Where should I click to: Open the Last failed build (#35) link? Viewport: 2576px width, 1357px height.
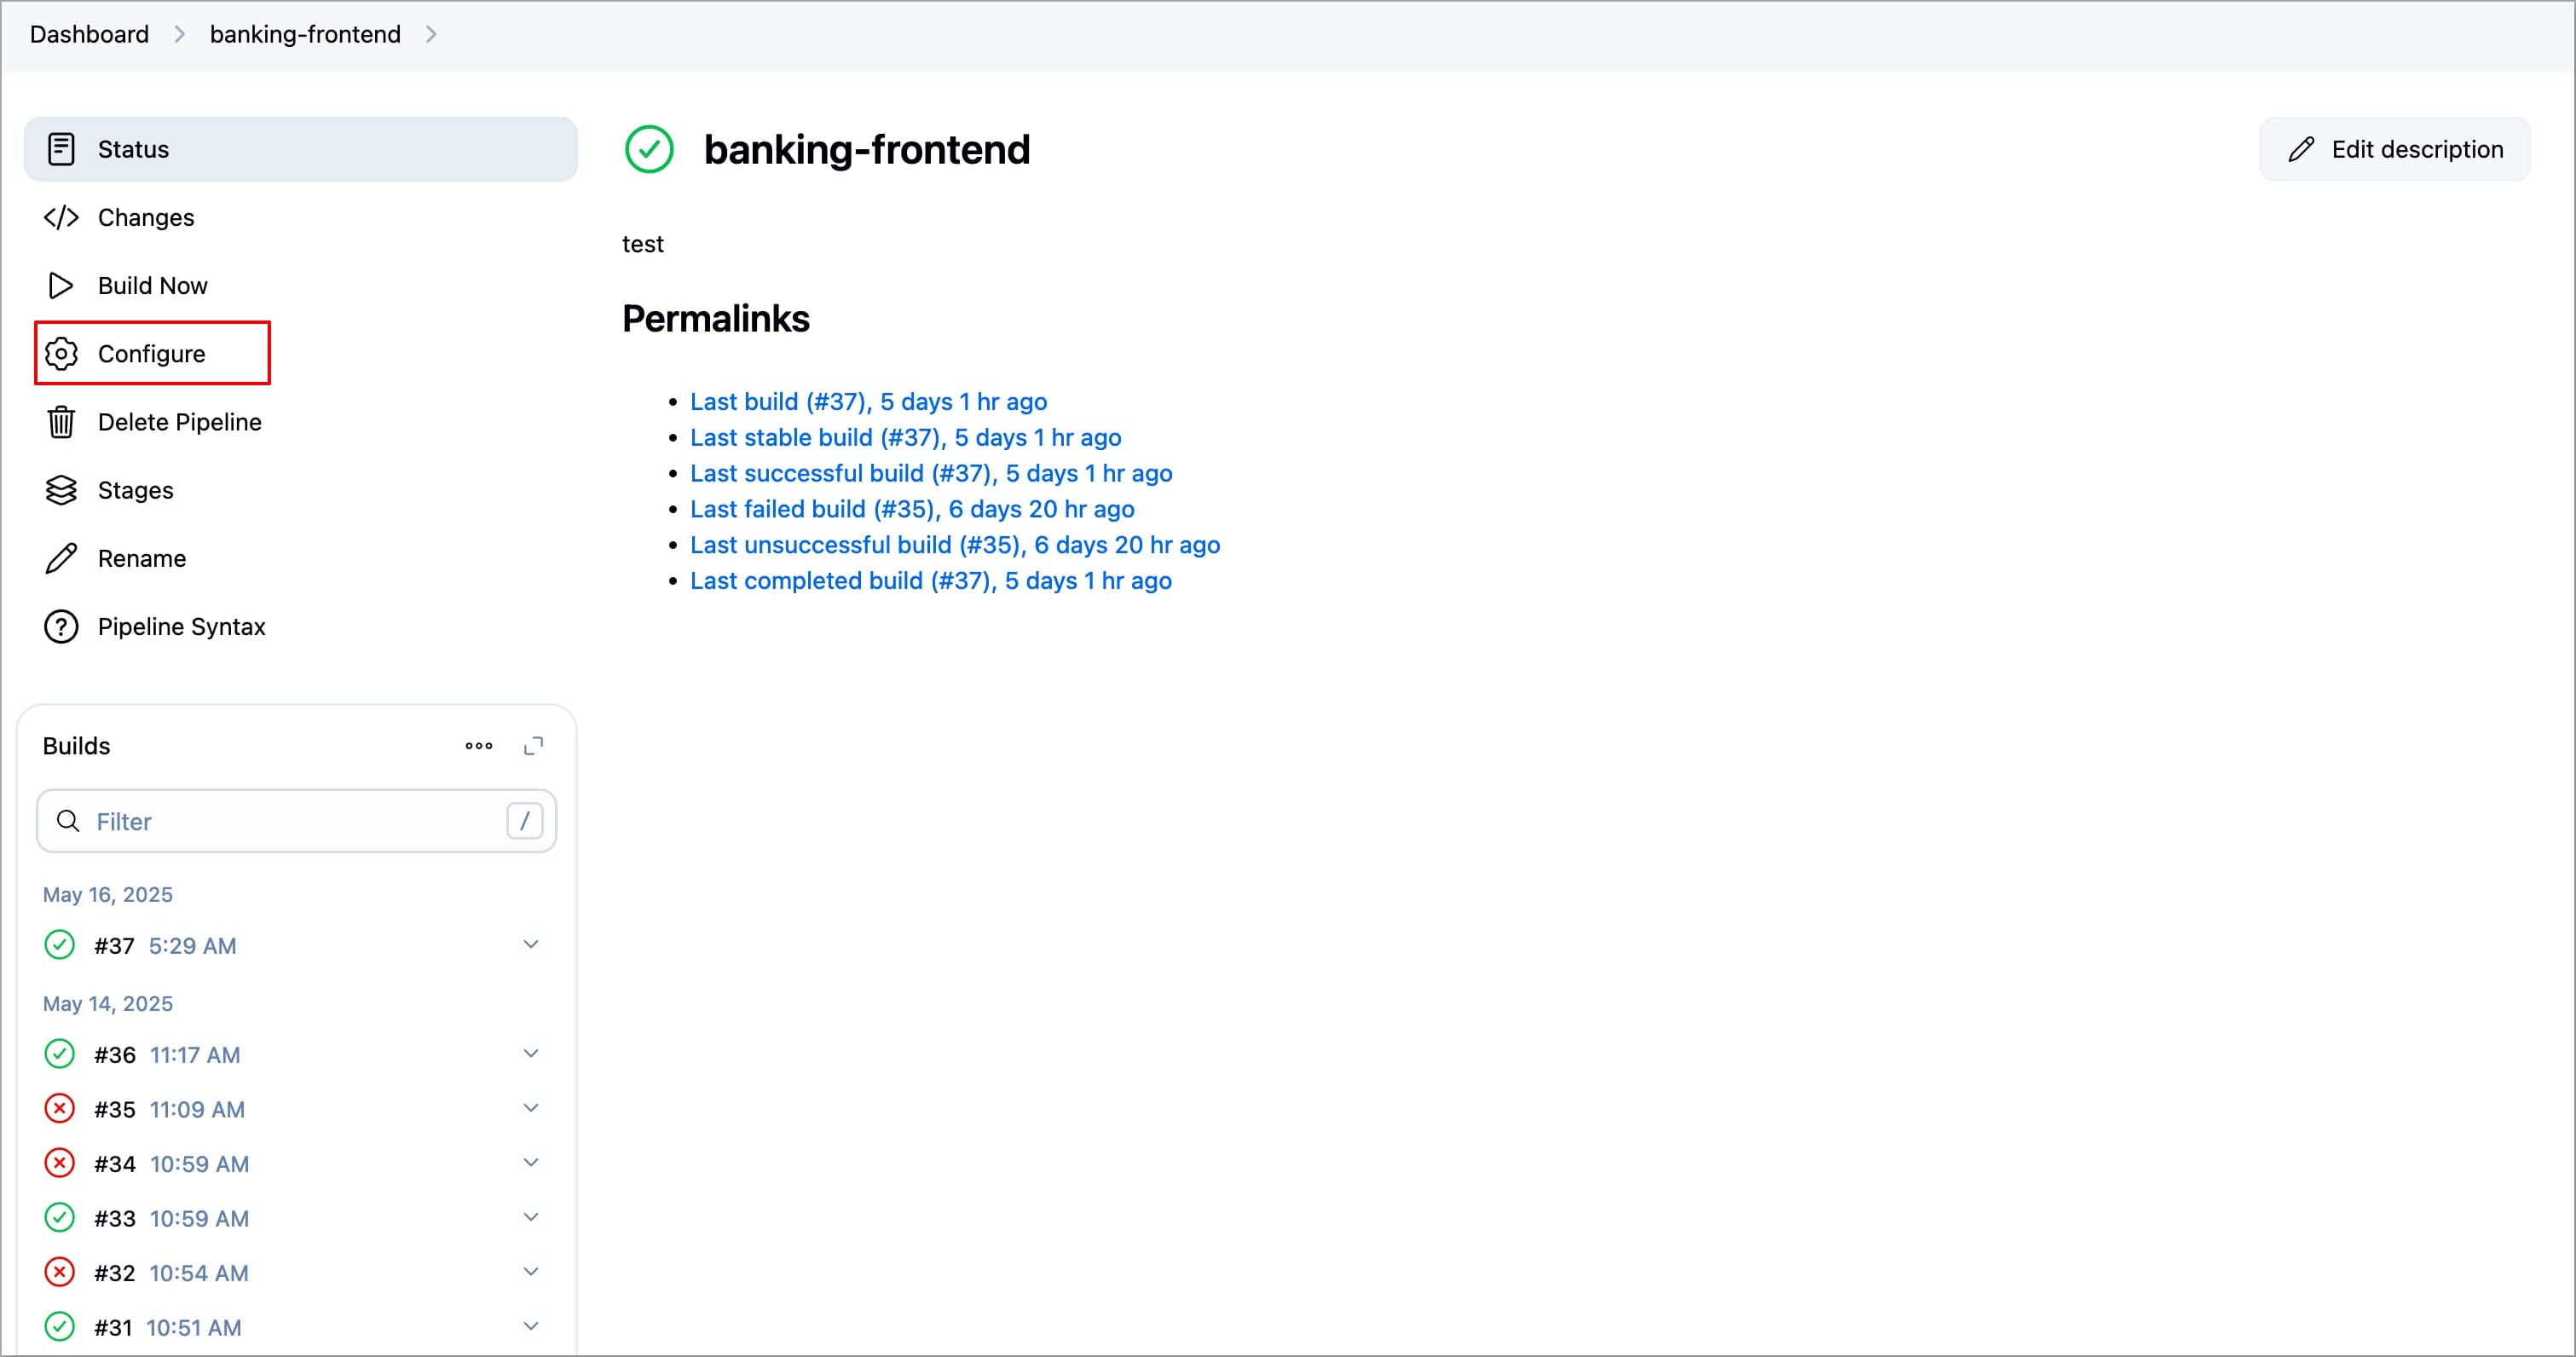(x=912, y=509)
